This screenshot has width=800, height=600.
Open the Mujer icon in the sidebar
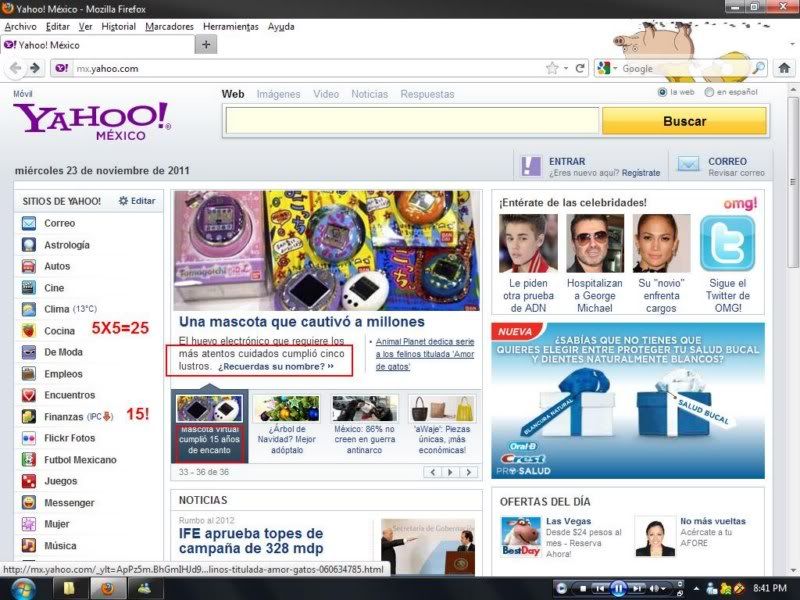point(29,524)
